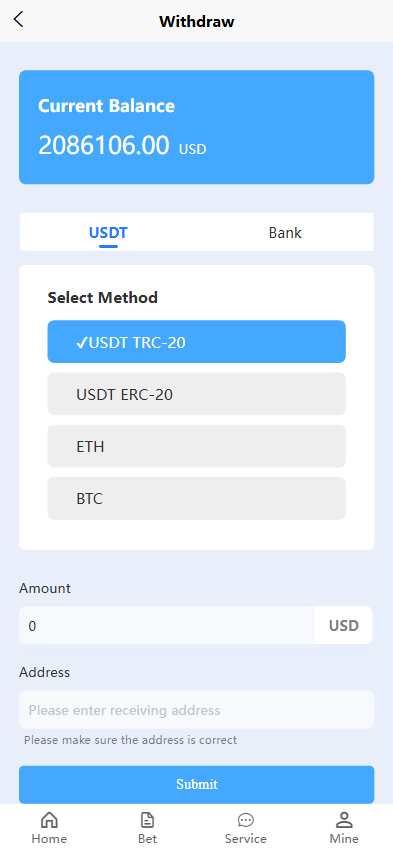Pick BTC as withdrawal method
The height and width of the screenshot is (851, 393).
[196, 498]
